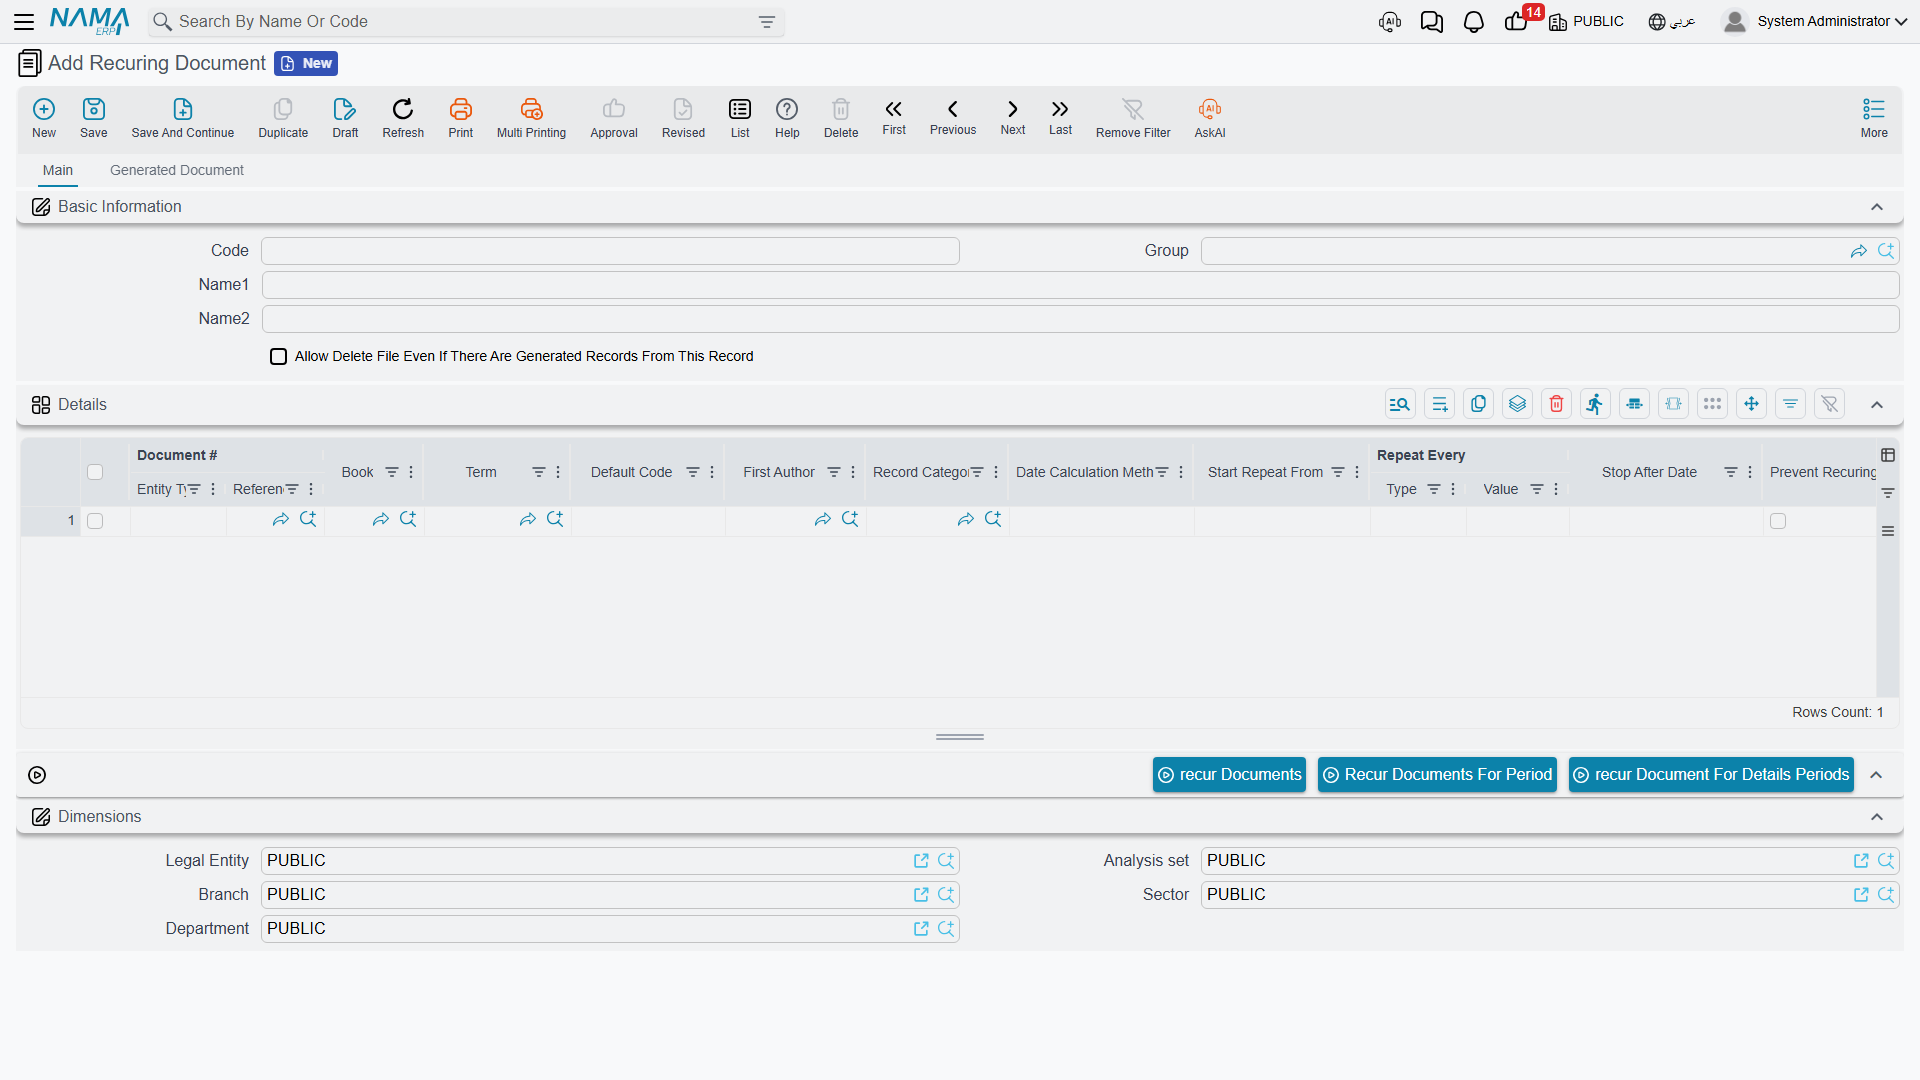Click the New status badge
The width and height of the screenshot is (1920, 1080).
(306, 63)
